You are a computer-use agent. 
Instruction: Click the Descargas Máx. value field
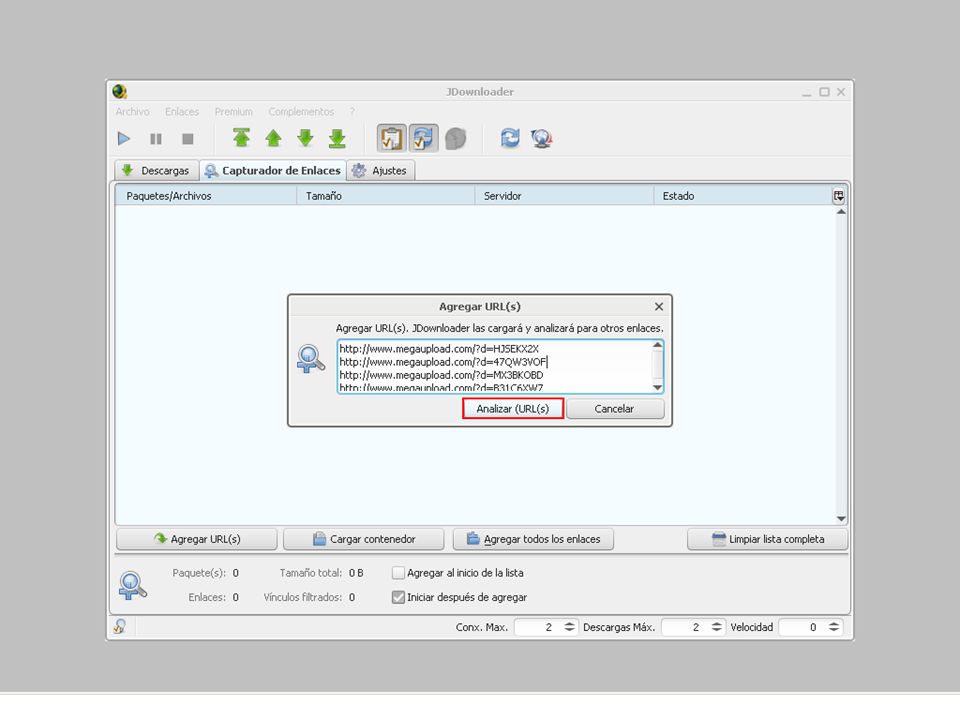[684, 627]
